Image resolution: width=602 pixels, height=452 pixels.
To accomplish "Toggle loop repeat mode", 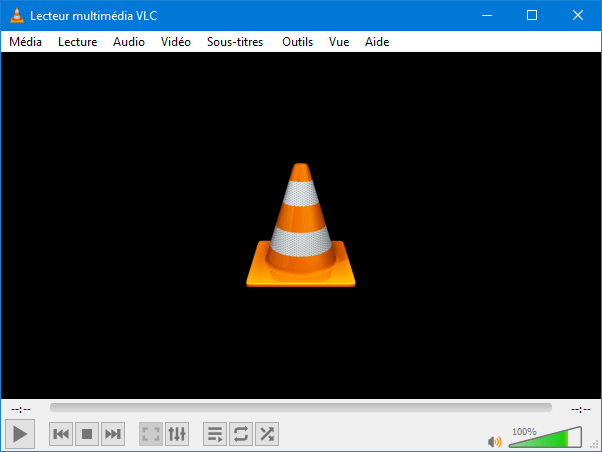I will (241, 434).
